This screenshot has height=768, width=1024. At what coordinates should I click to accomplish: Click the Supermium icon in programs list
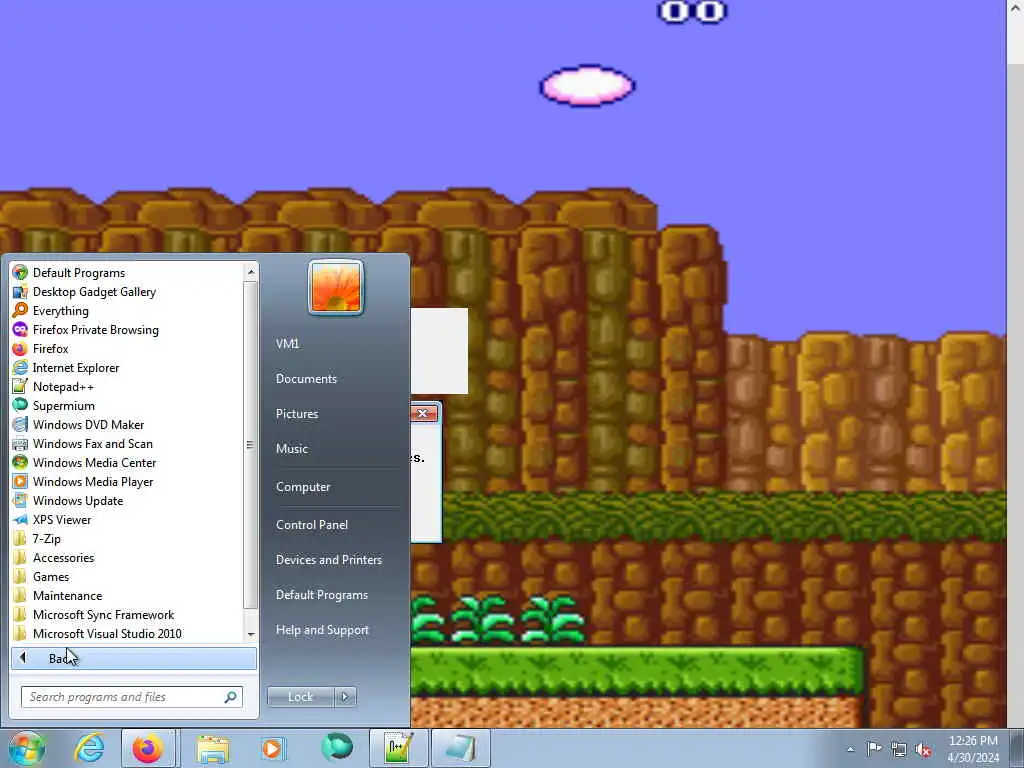click(x=20, y=406)
